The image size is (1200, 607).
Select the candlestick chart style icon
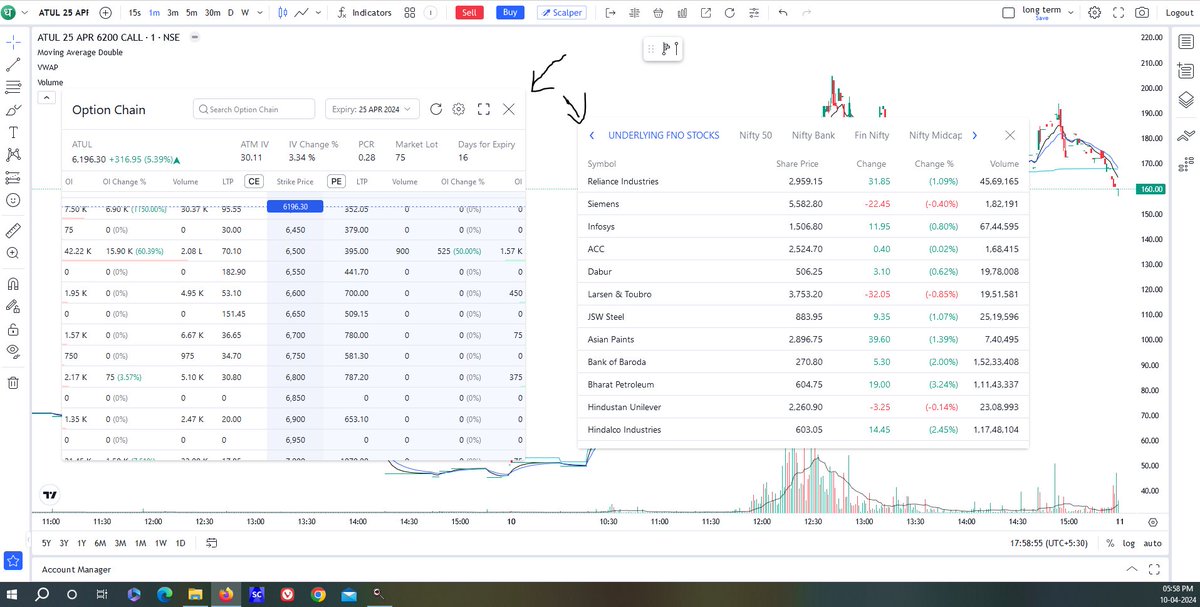tap(283, 13)
